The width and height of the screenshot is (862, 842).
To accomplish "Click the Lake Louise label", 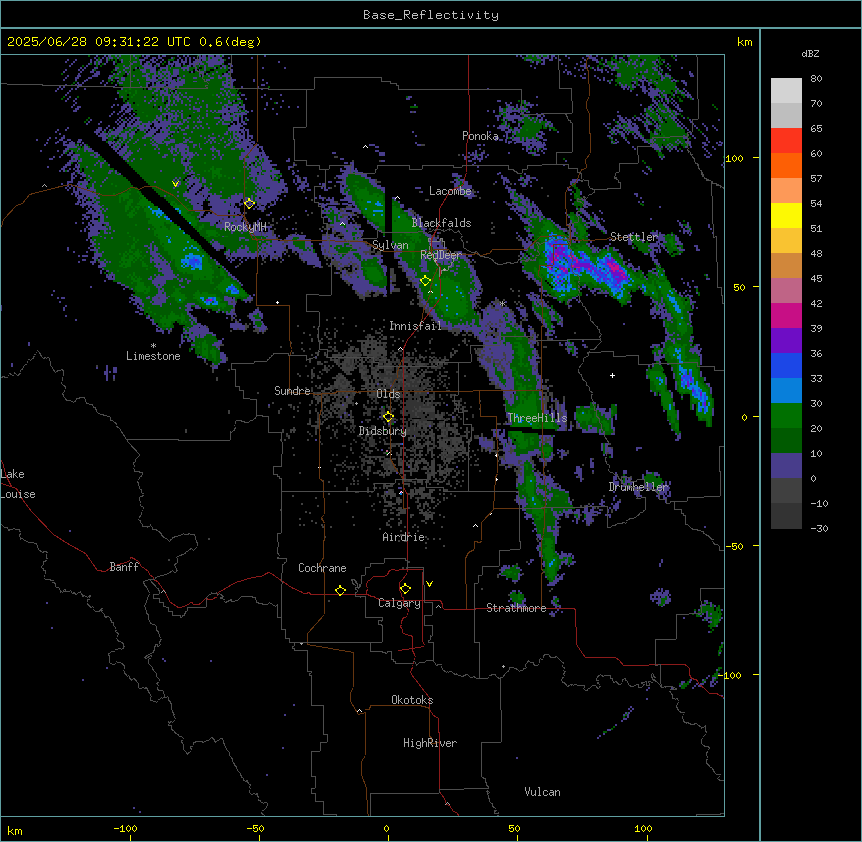I will click(18, 484).
